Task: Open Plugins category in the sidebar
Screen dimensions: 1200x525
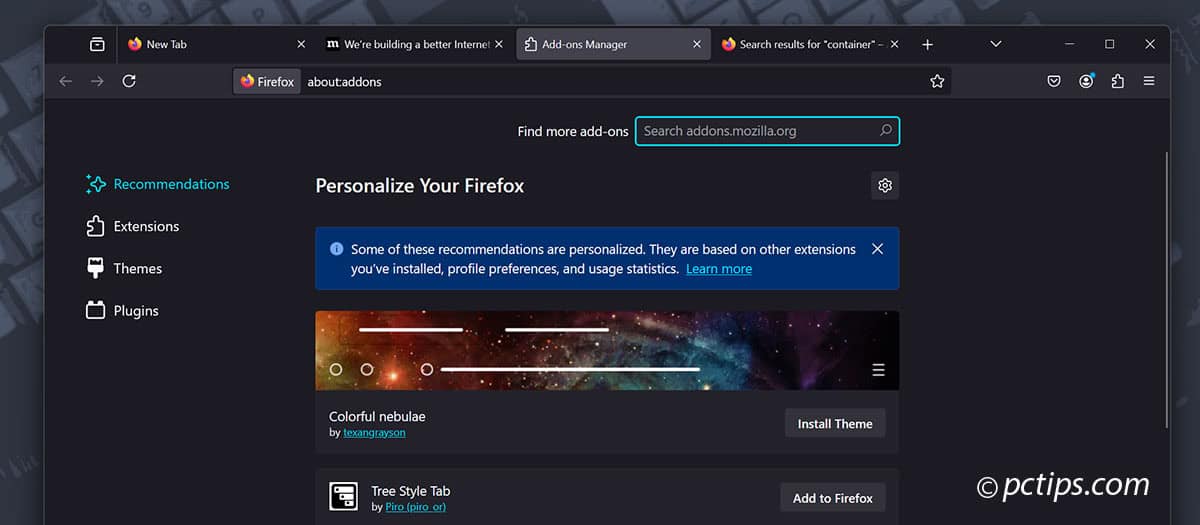Action: 135,311
